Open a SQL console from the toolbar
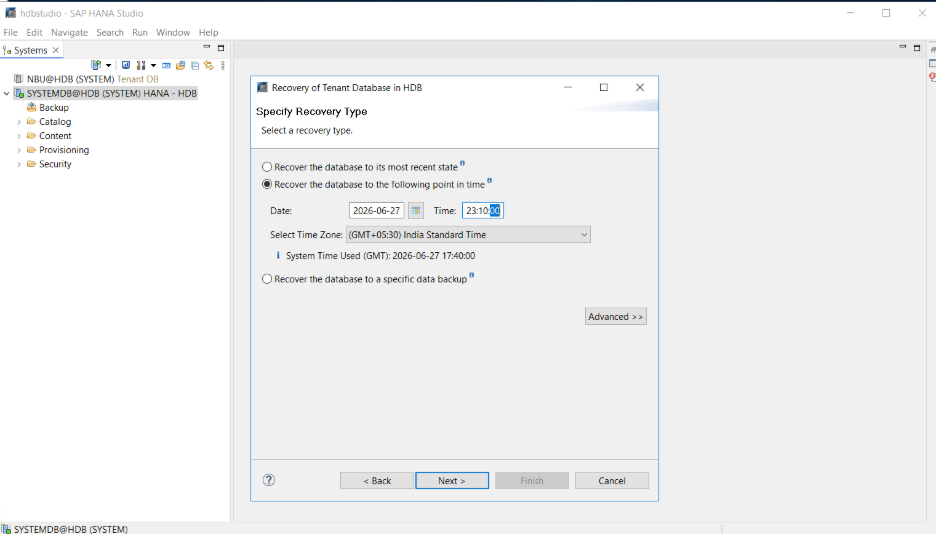Viewport: 936px width, 534px height. tap(166, 65)
